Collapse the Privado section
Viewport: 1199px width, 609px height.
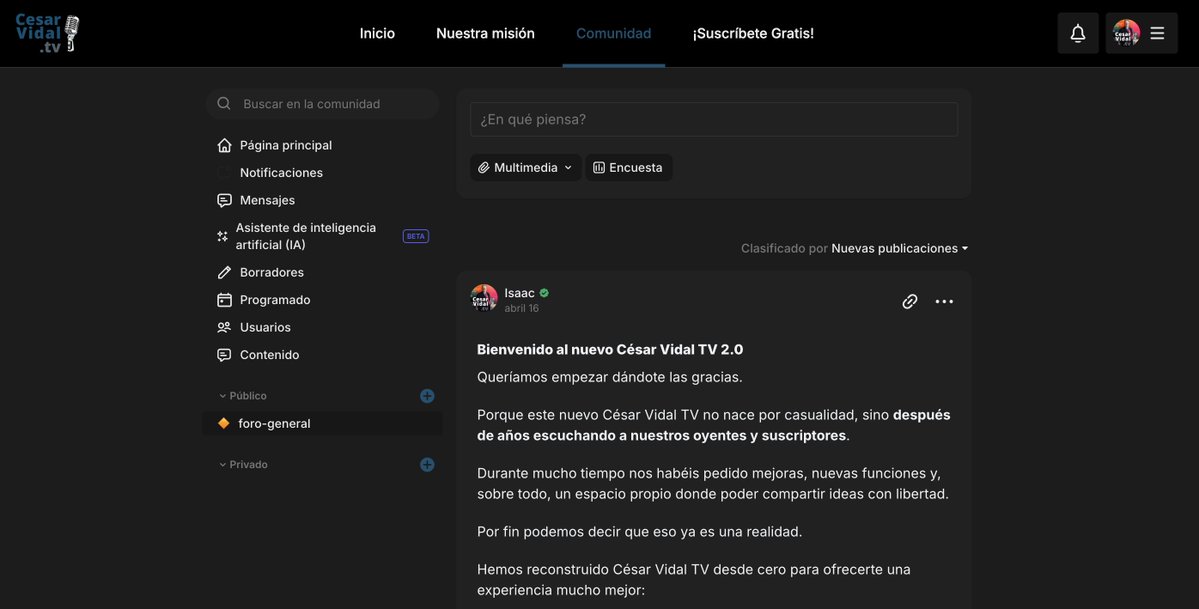coord(243,464)
